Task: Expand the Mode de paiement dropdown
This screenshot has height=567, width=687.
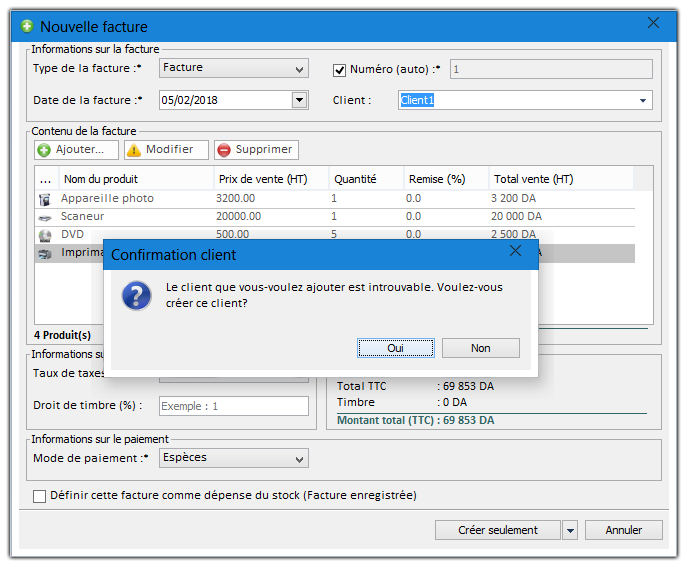Action: (300, 459)
